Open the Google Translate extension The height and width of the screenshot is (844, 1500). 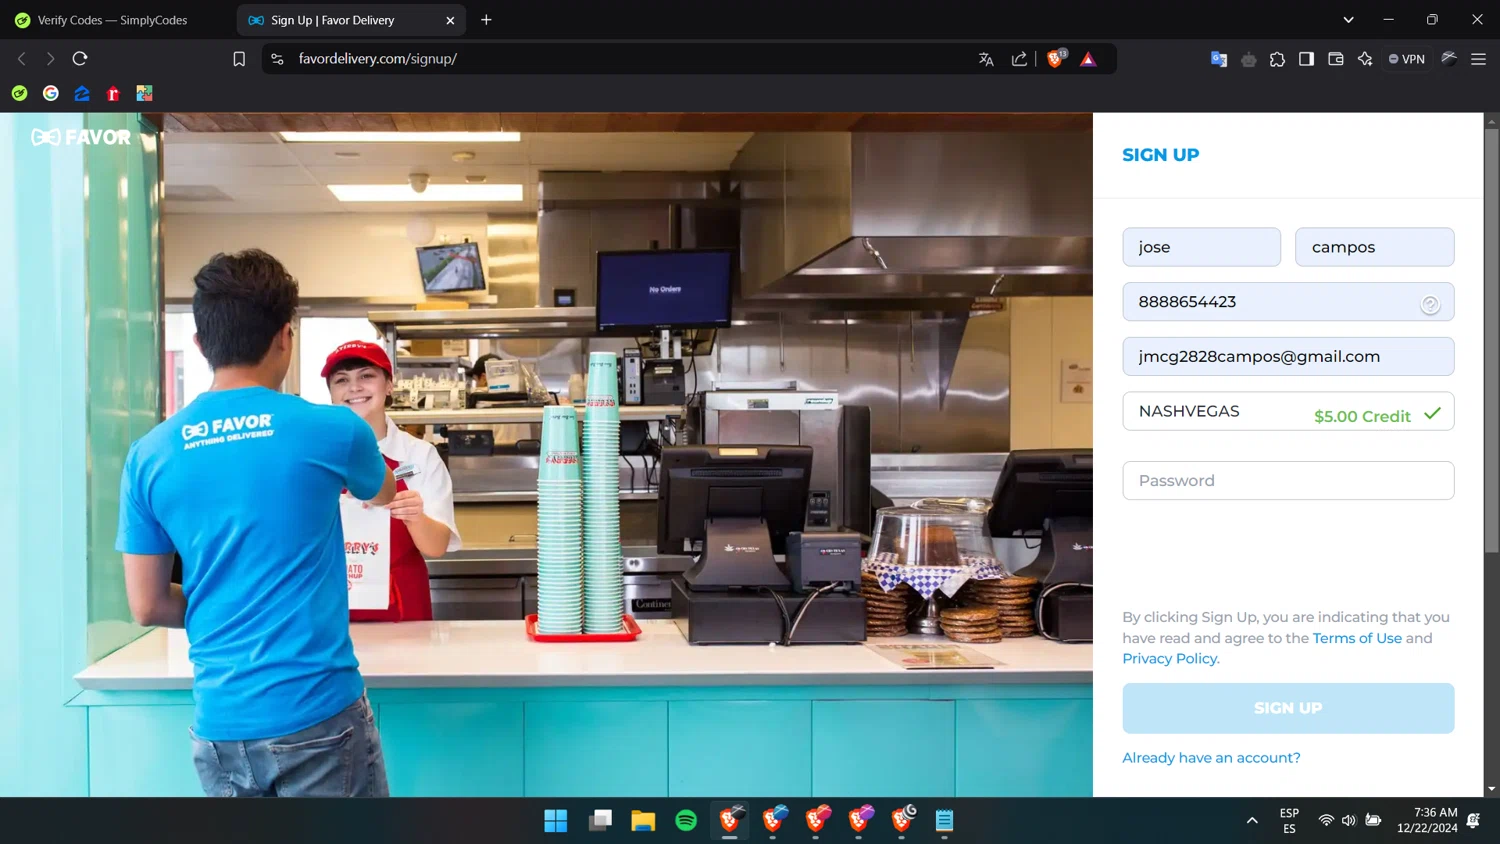point(1219,59)
